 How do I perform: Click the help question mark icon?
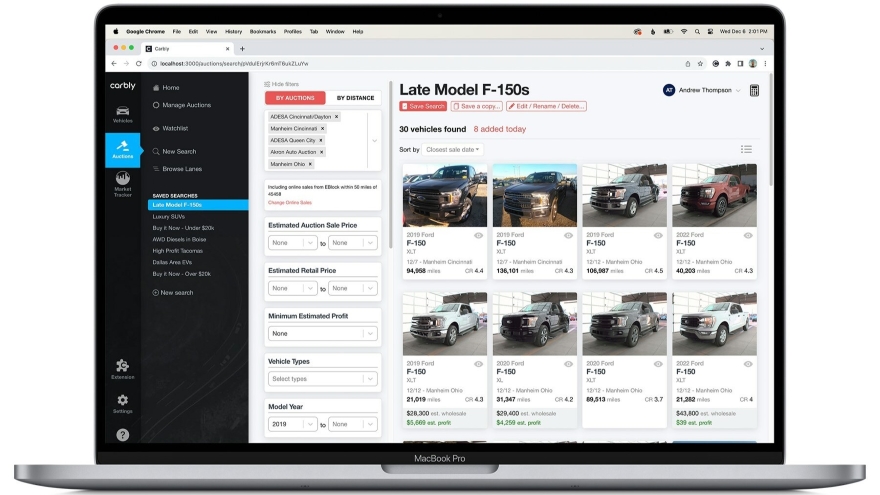[122, 435]
